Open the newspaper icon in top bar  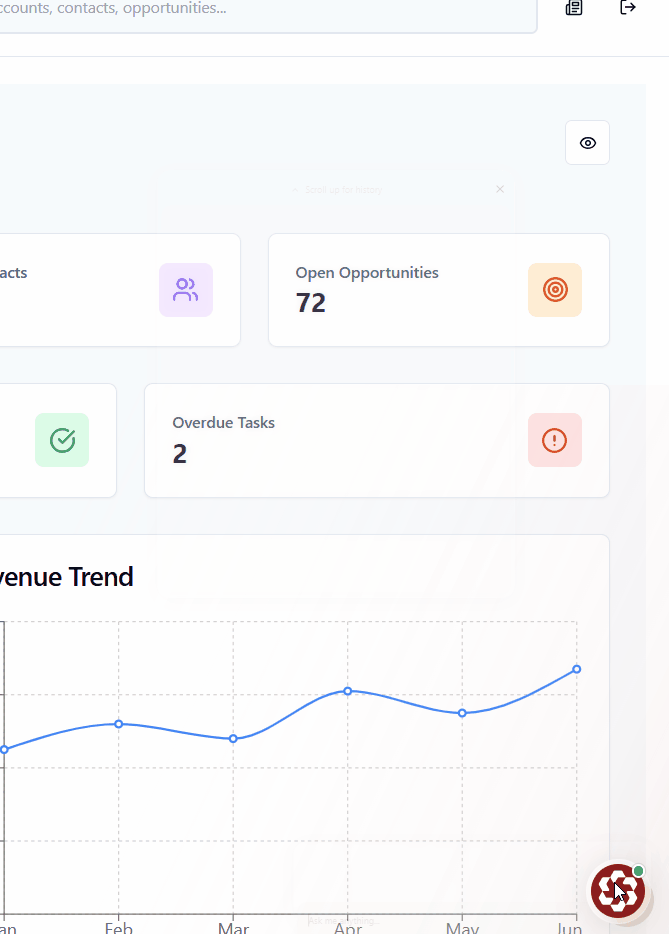pos(574,8)
